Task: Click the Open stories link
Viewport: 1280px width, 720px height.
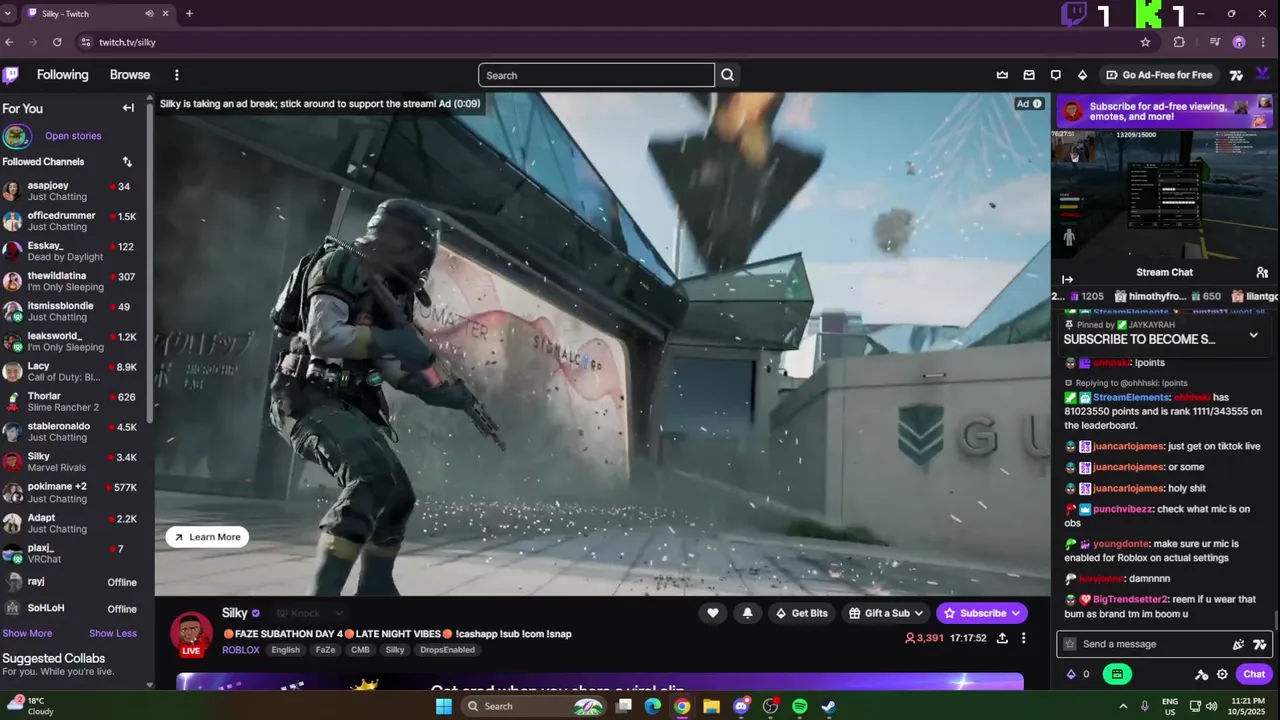Action: [73, 136]
